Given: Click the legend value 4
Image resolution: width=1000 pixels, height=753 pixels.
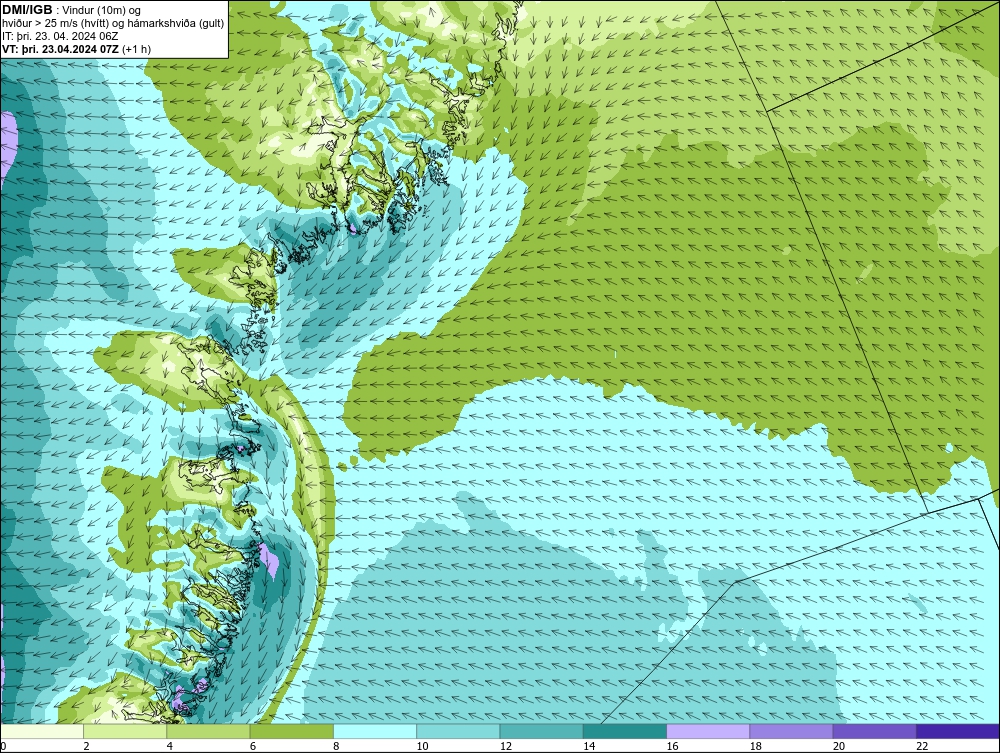Looking at the screenshot, I should tap(170, 746).
